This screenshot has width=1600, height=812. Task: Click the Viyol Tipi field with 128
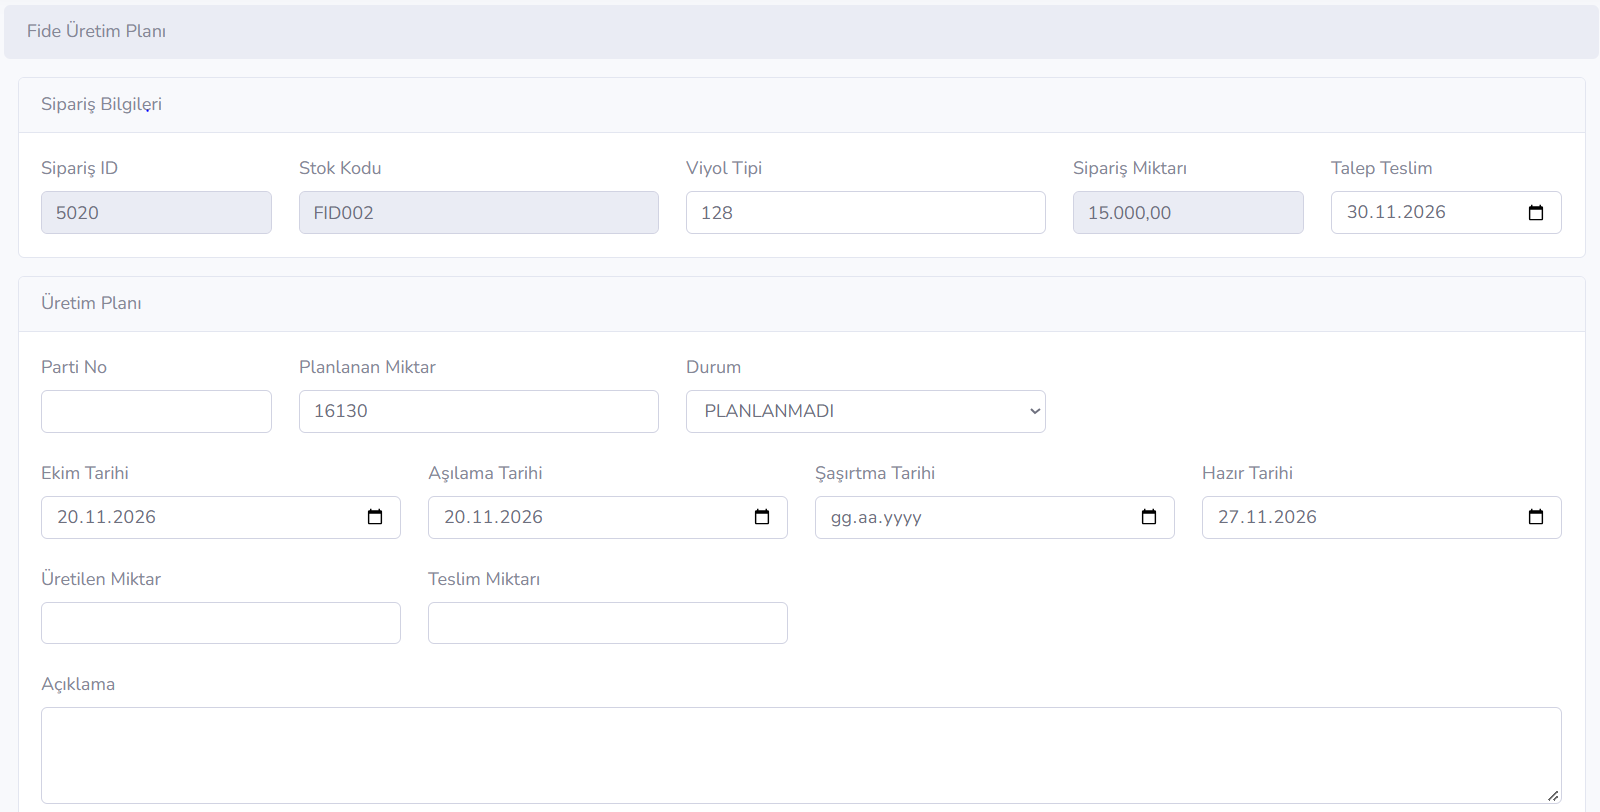pos(866,213)
